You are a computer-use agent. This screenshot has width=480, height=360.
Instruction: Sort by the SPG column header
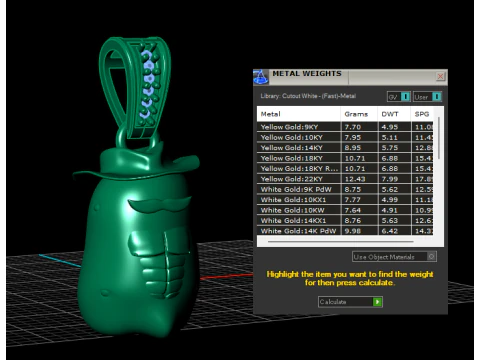coord(422,114)
